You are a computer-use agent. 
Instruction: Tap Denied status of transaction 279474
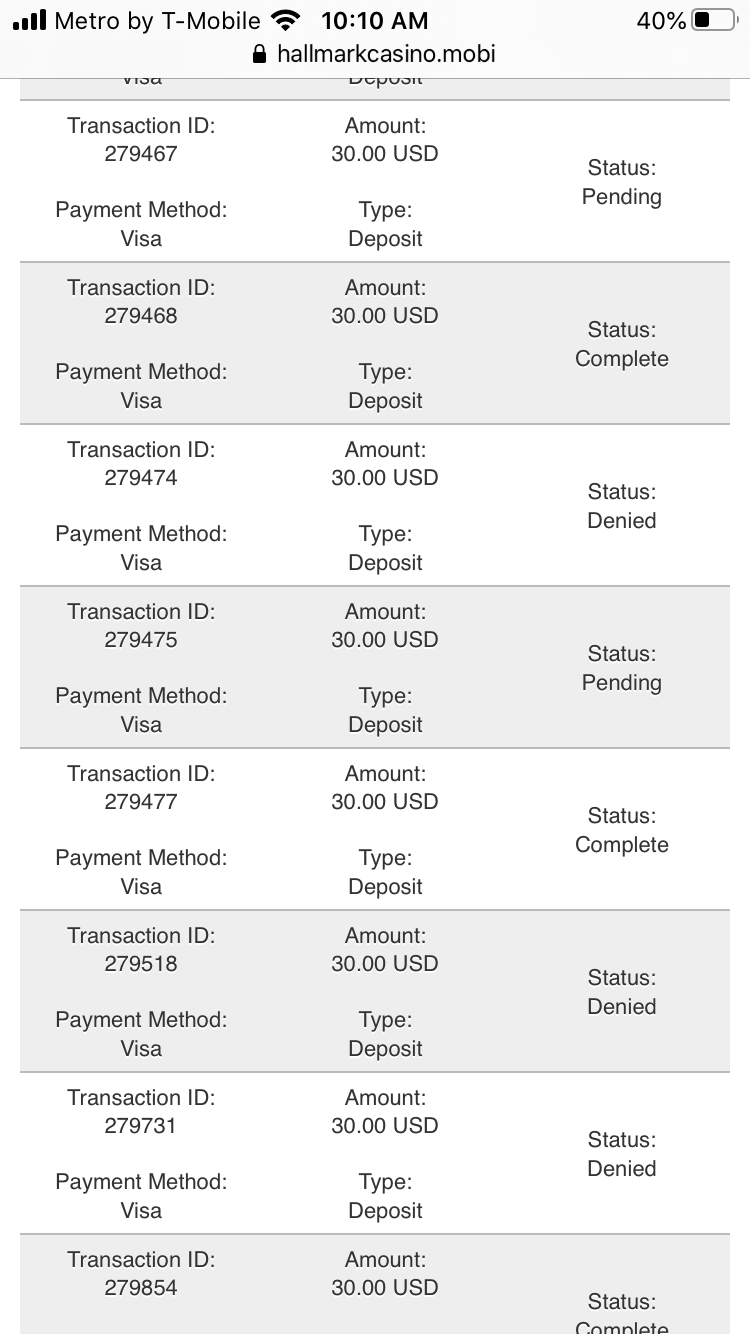622,521
